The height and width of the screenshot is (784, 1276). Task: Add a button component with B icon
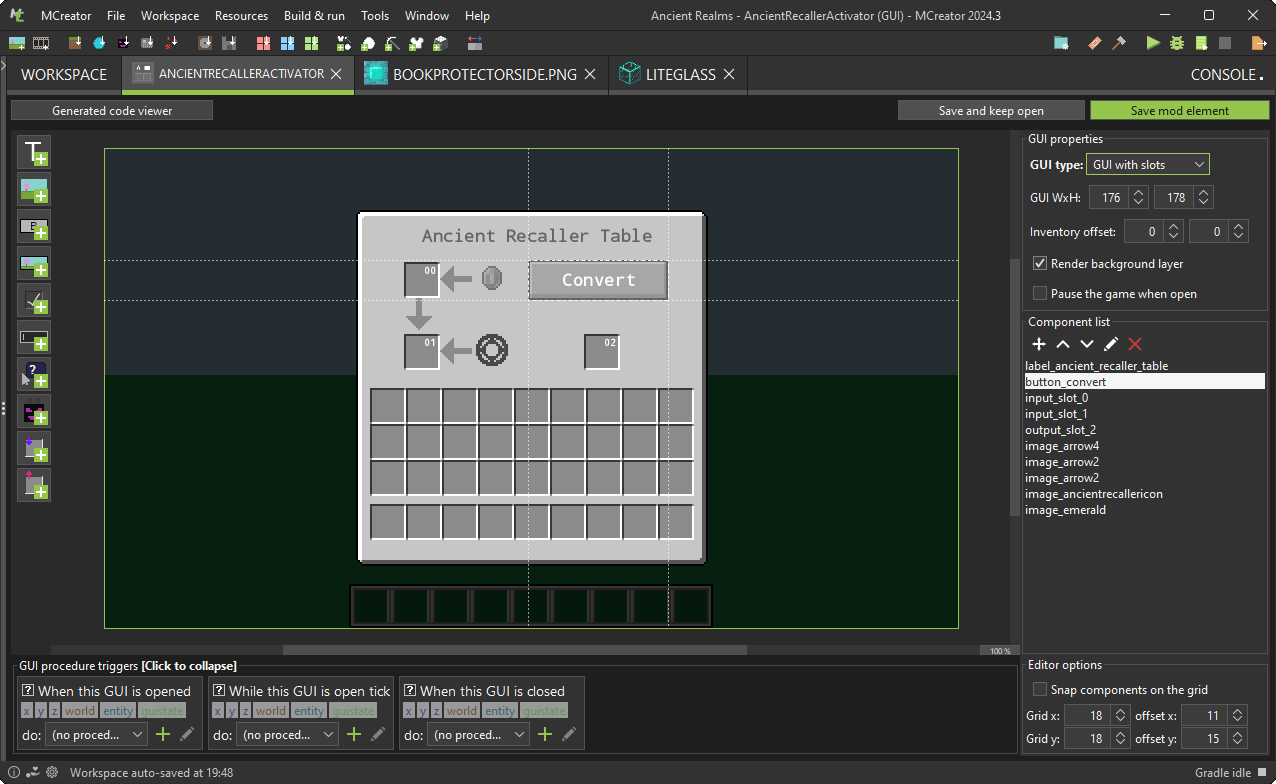34,227
